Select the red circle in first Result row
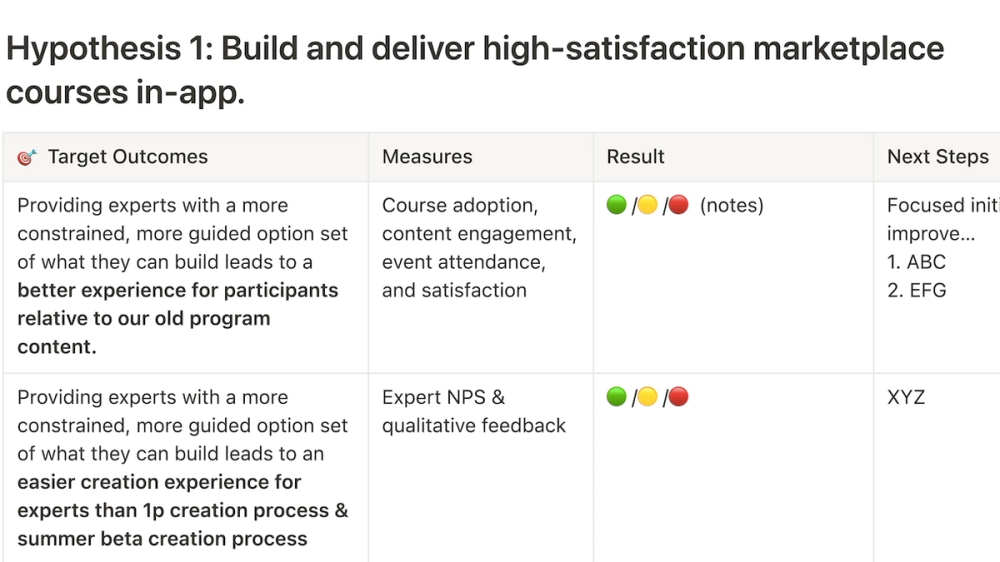This screenshot has width=1000, height=562. (679, 205)
